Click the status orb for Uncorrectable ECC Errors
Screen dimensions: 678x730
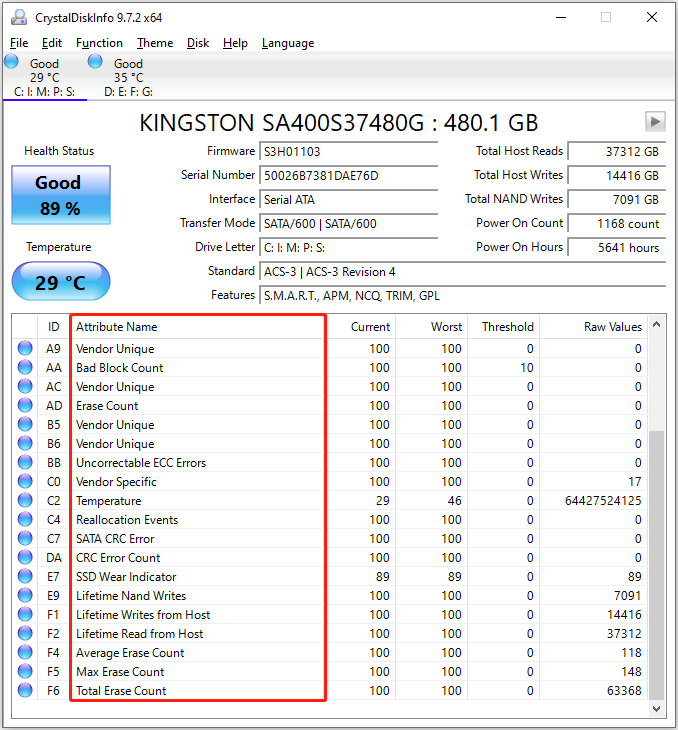pos(25,462)
